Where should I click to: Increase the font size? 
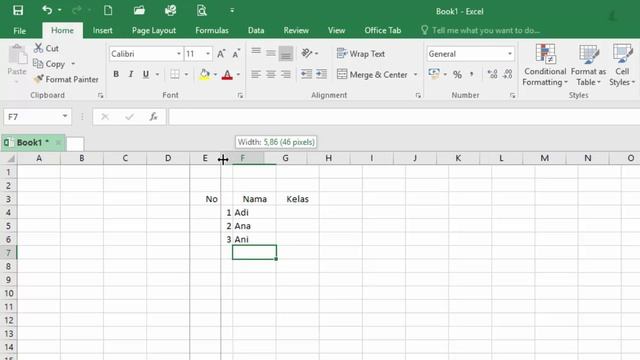click(221, 54)
